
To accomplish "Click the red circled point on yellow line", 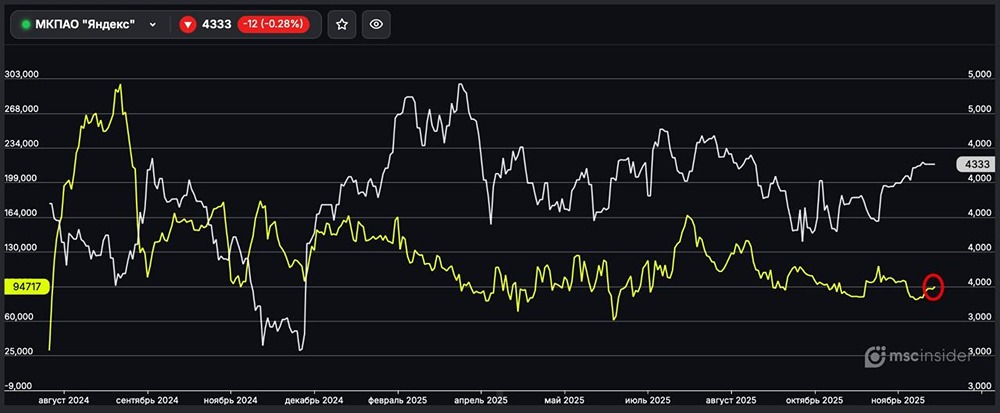I will pyautogui.click(x=934, y=286).
